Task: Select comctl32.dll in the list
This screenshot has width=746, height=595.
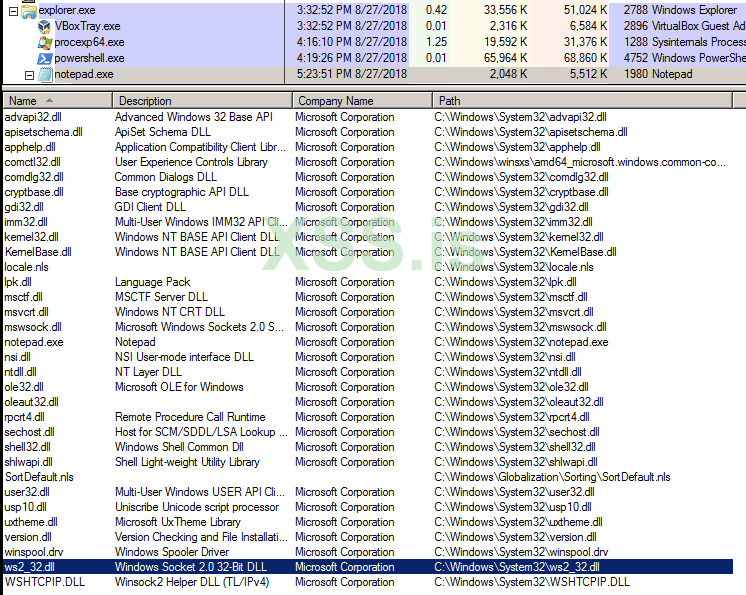Action: 368,162
